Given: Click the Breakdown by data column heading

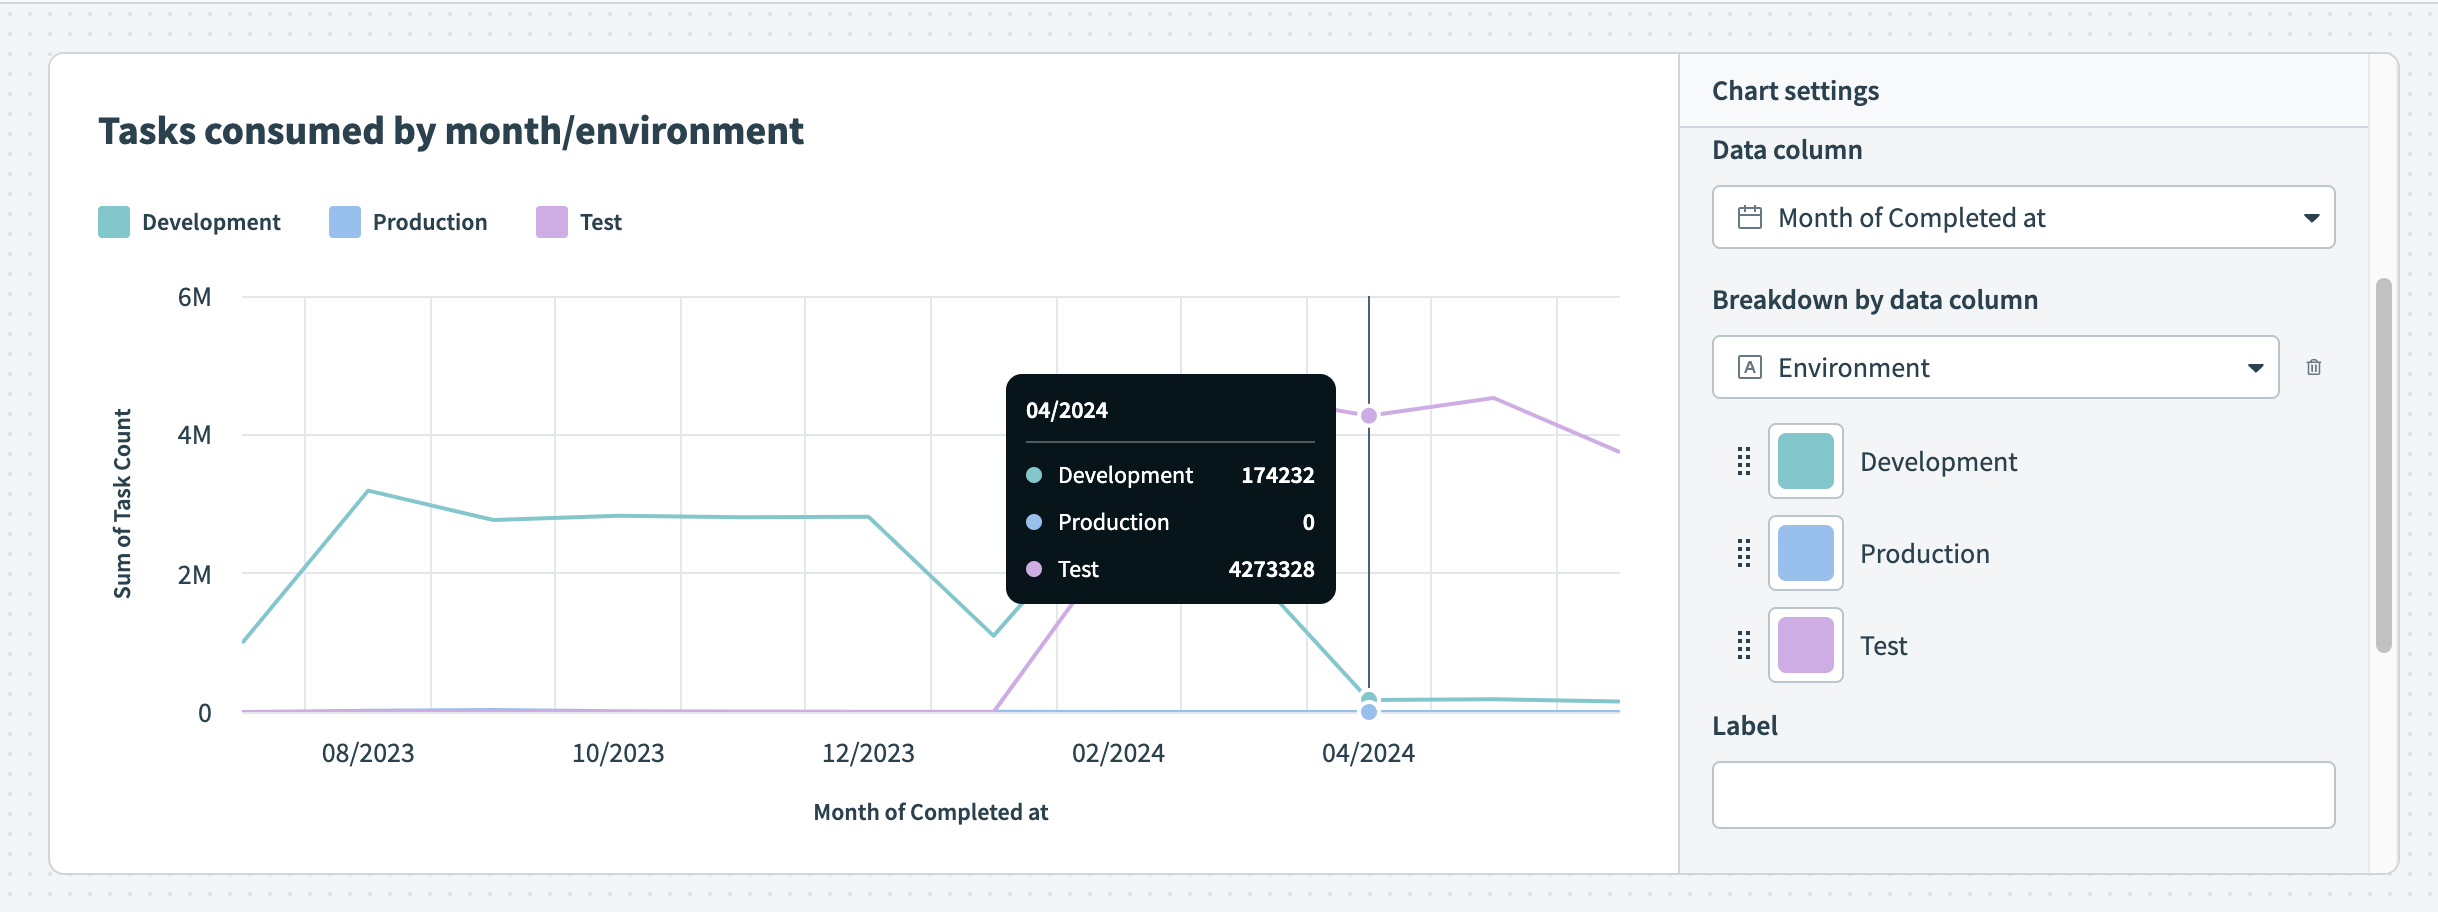Looking at the screenshot, I should pos(1874,299).
